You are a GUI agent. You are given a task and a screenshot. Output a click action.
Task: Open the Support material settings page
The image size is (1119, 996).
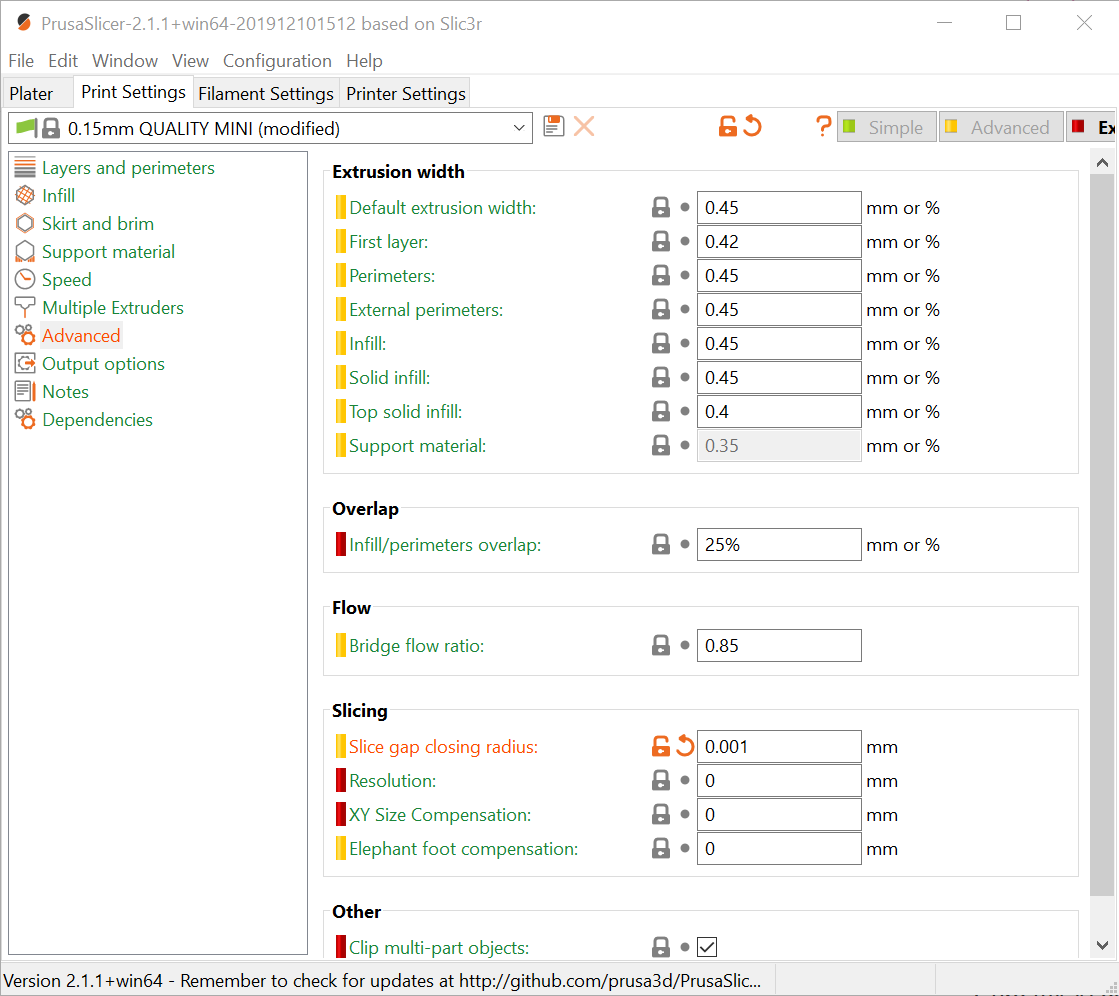click(108, 252)
